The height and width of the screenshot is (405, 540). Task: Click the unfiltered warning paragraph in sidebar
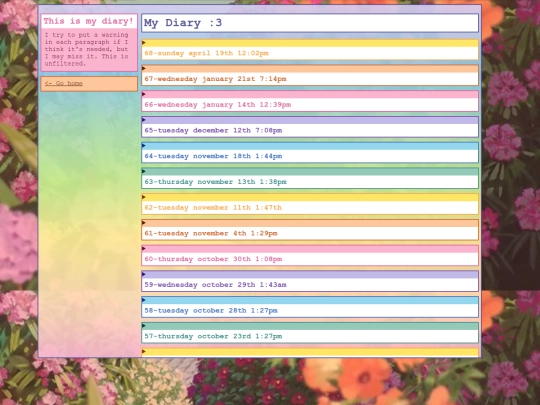(86, 49)
